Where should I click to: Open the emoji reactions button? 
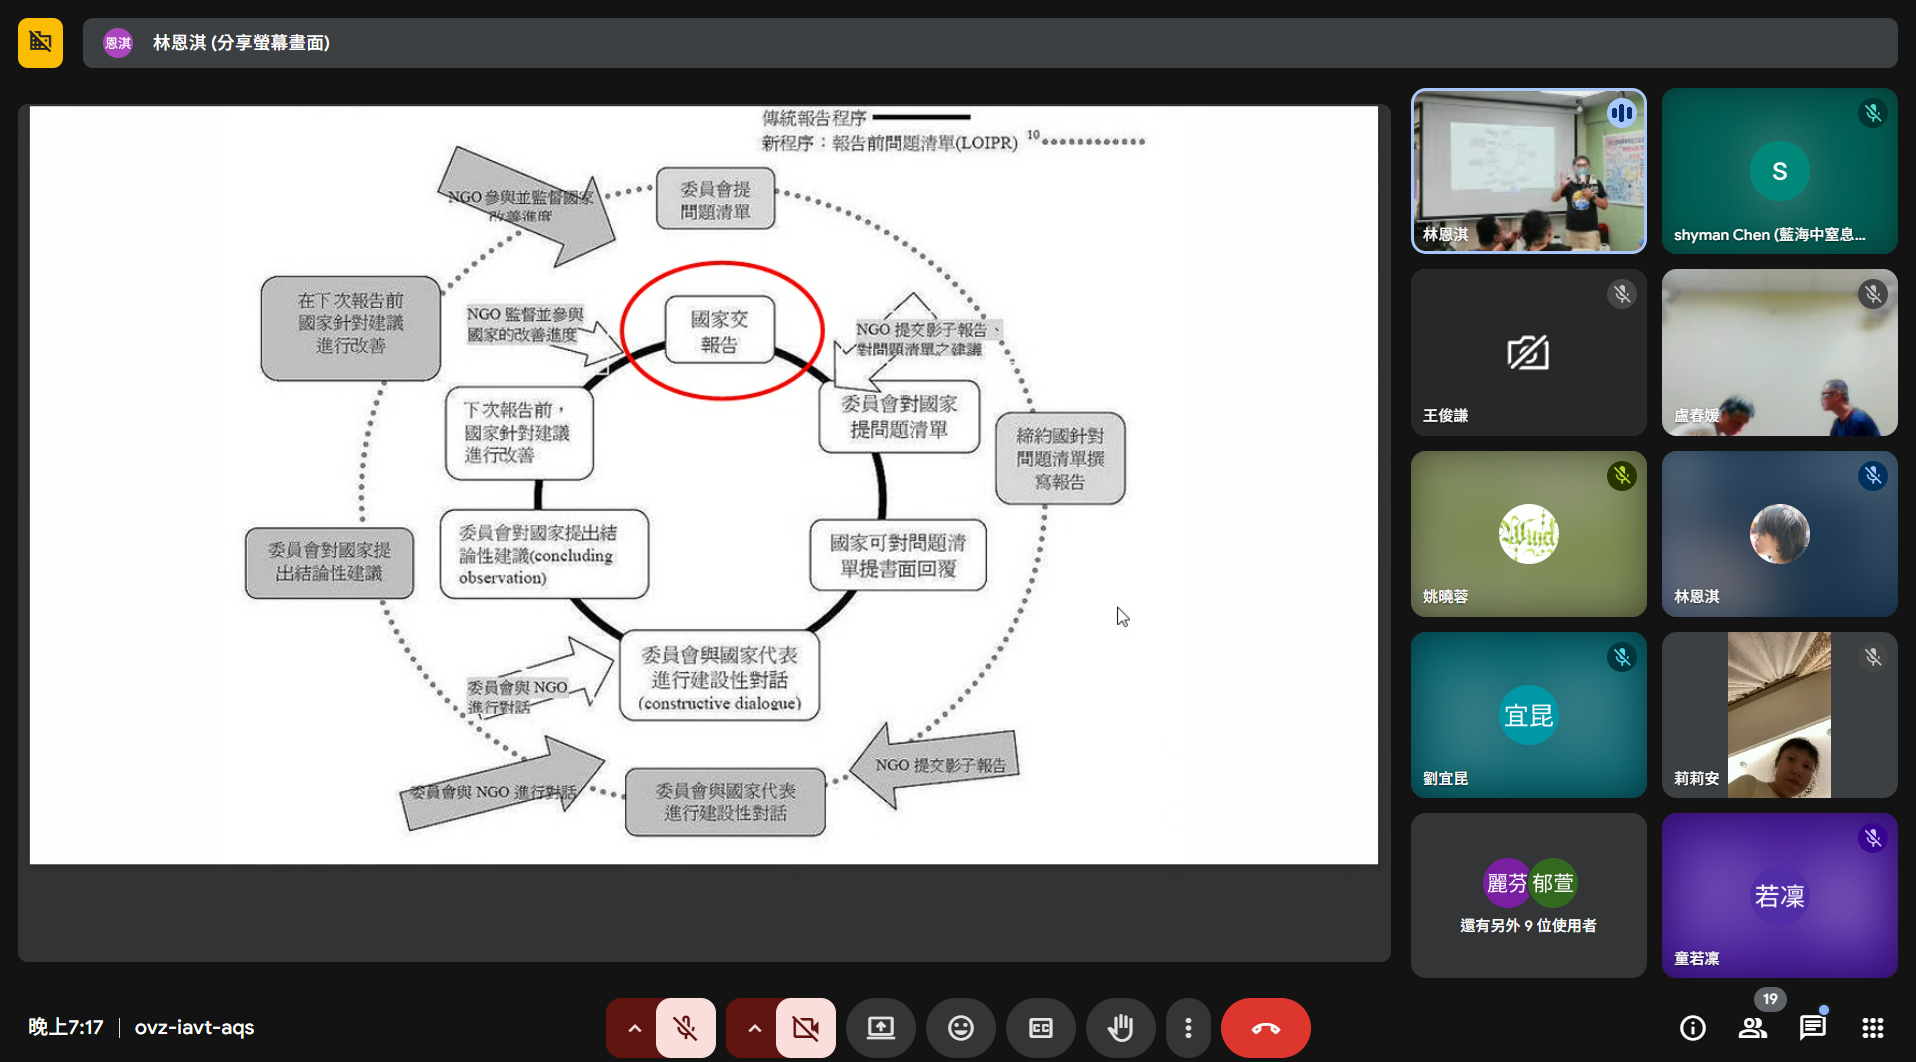960,1028
